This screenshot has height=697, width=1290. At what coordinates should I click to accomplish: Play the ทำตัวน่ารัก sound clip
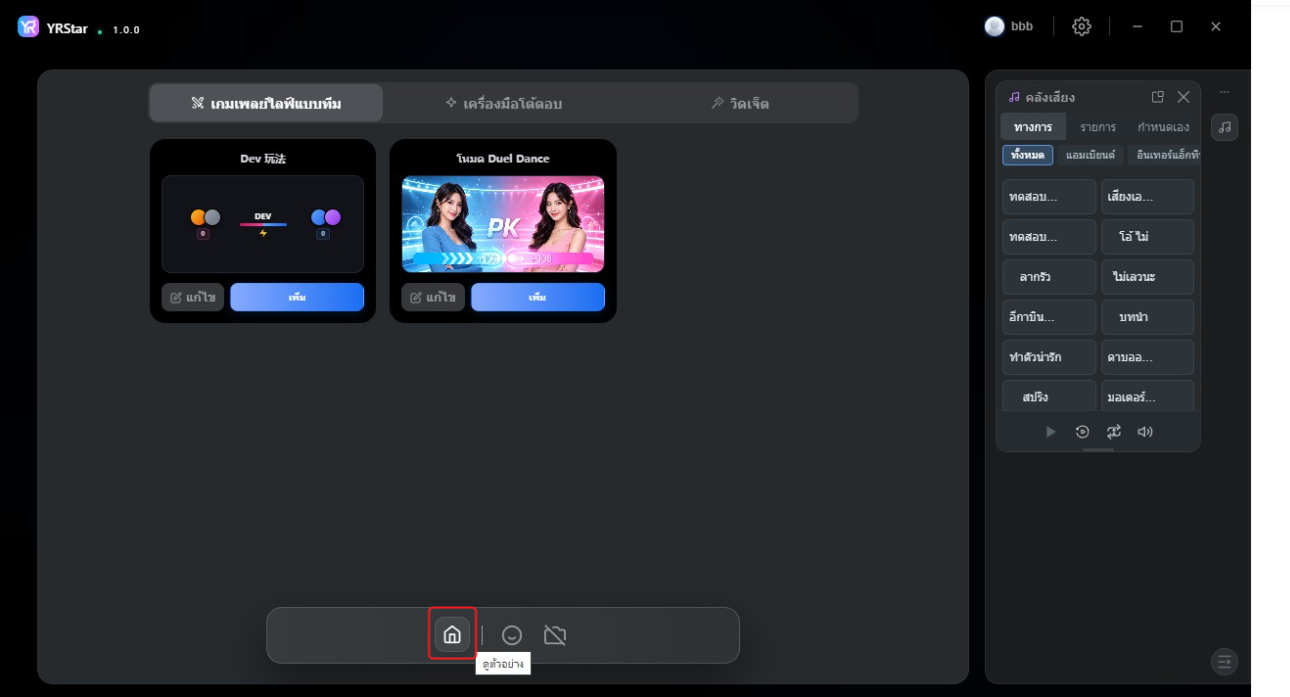[x=1049, y=357]
